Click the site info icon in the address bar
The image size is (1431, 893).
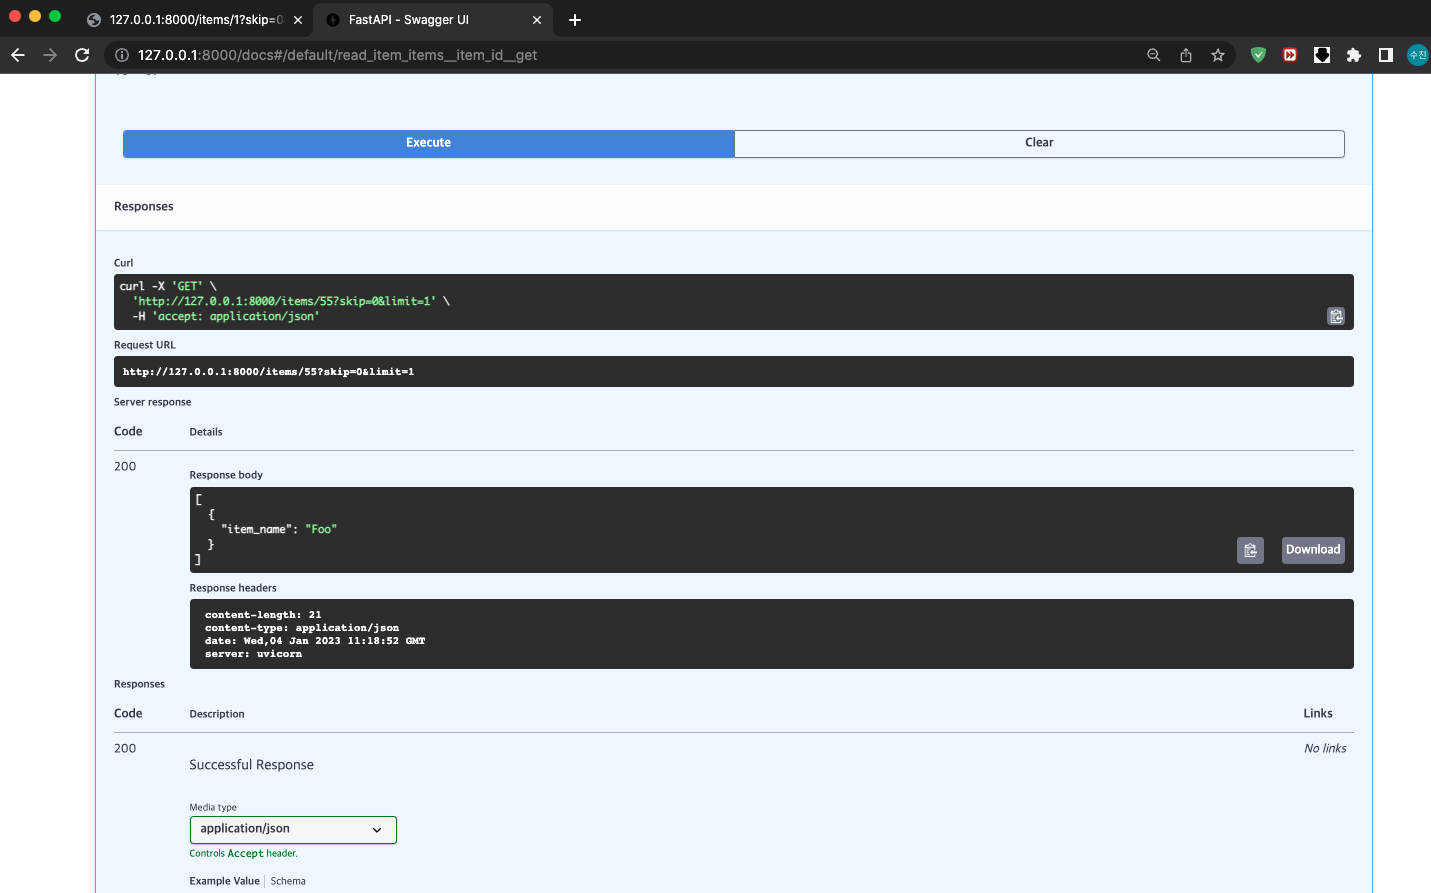(x=122, y=55)
